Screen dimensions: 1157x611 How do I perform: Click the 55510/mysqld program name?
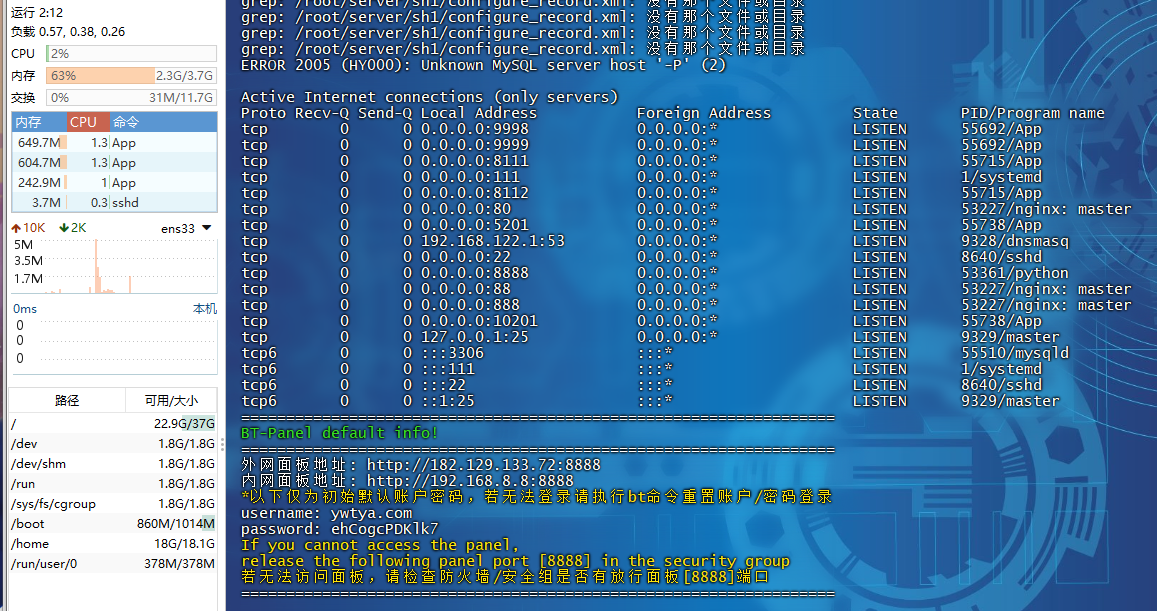pos(1015,353)
